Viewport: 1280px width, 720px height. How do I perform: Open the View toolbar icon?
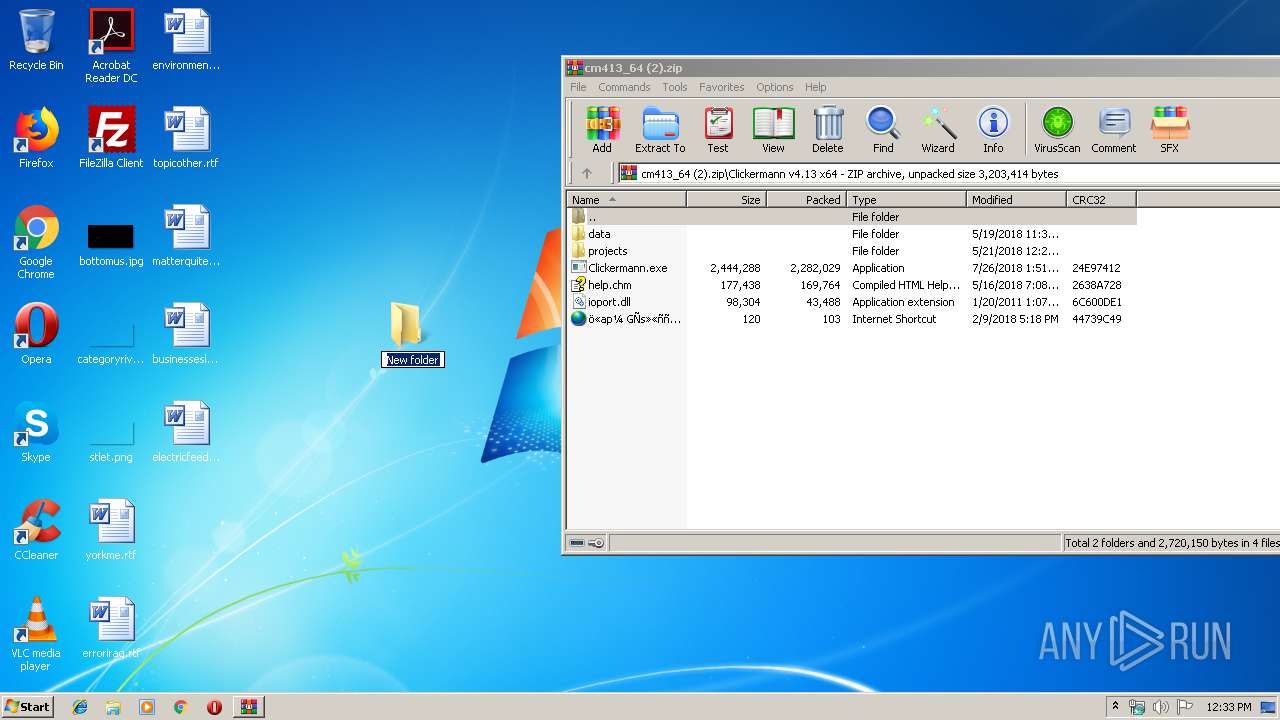773,130
